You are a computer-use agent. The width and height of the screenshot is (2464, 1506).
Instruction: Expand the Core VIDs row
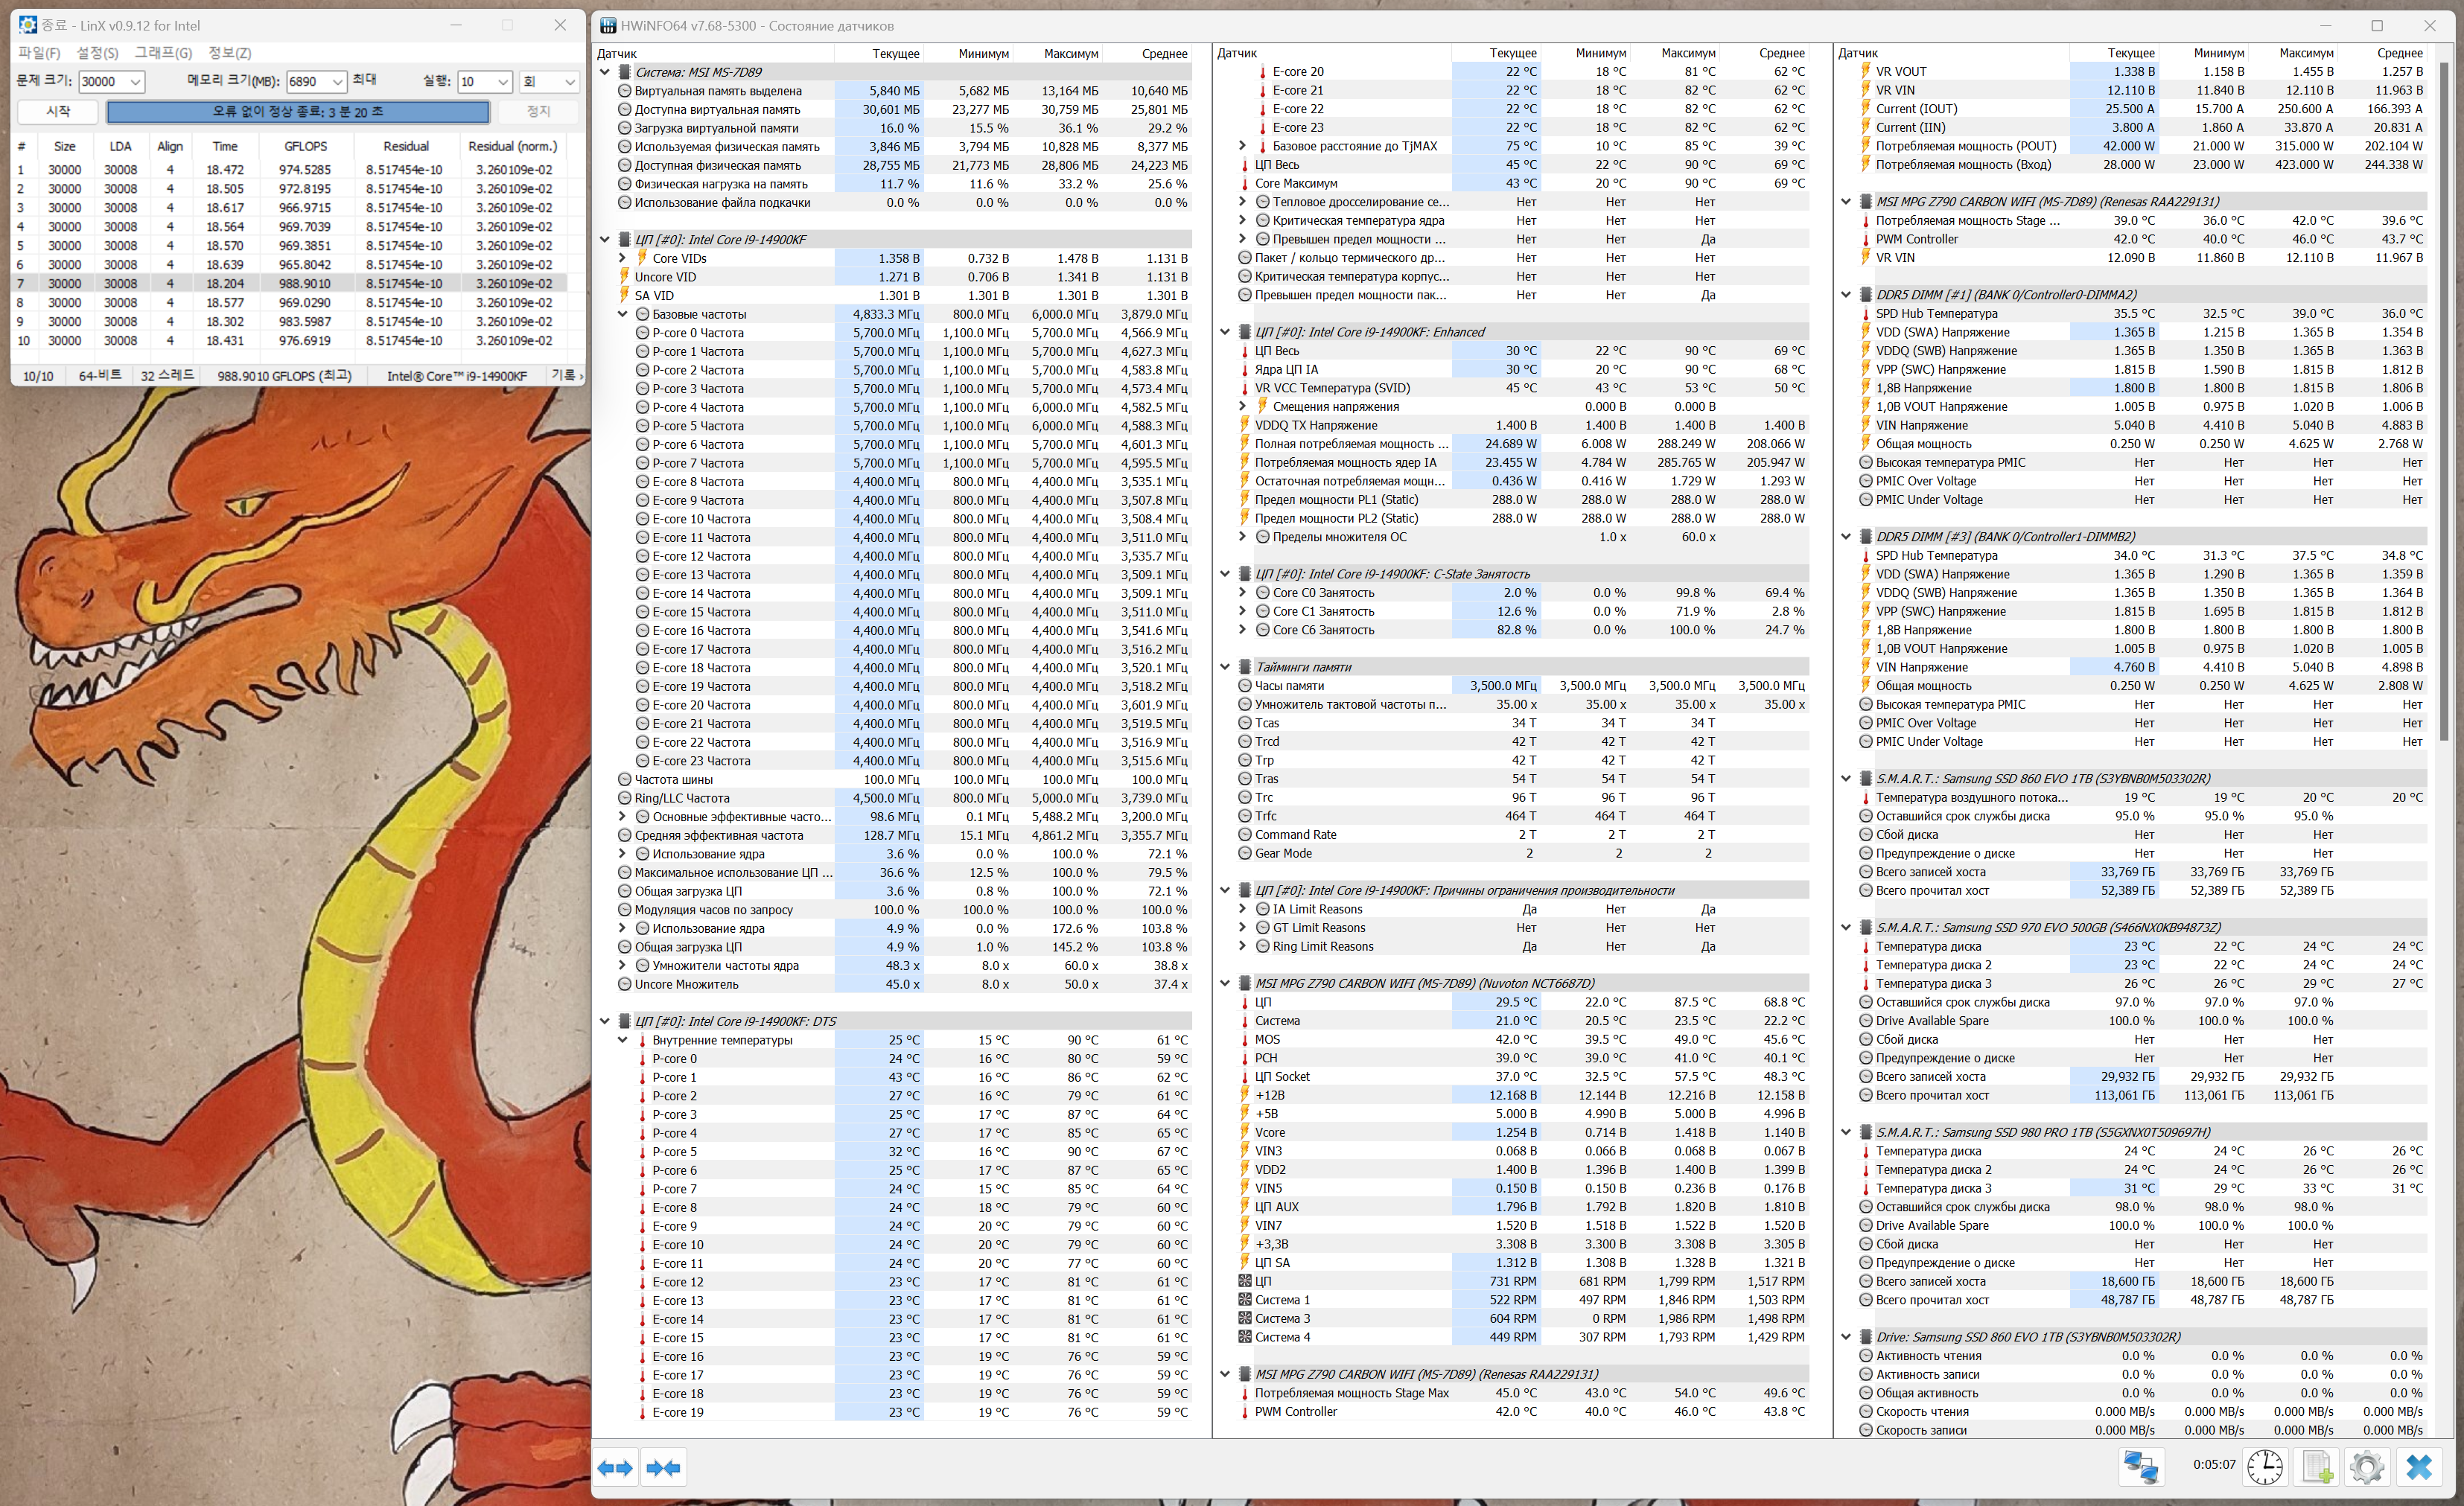coord(622,258)
